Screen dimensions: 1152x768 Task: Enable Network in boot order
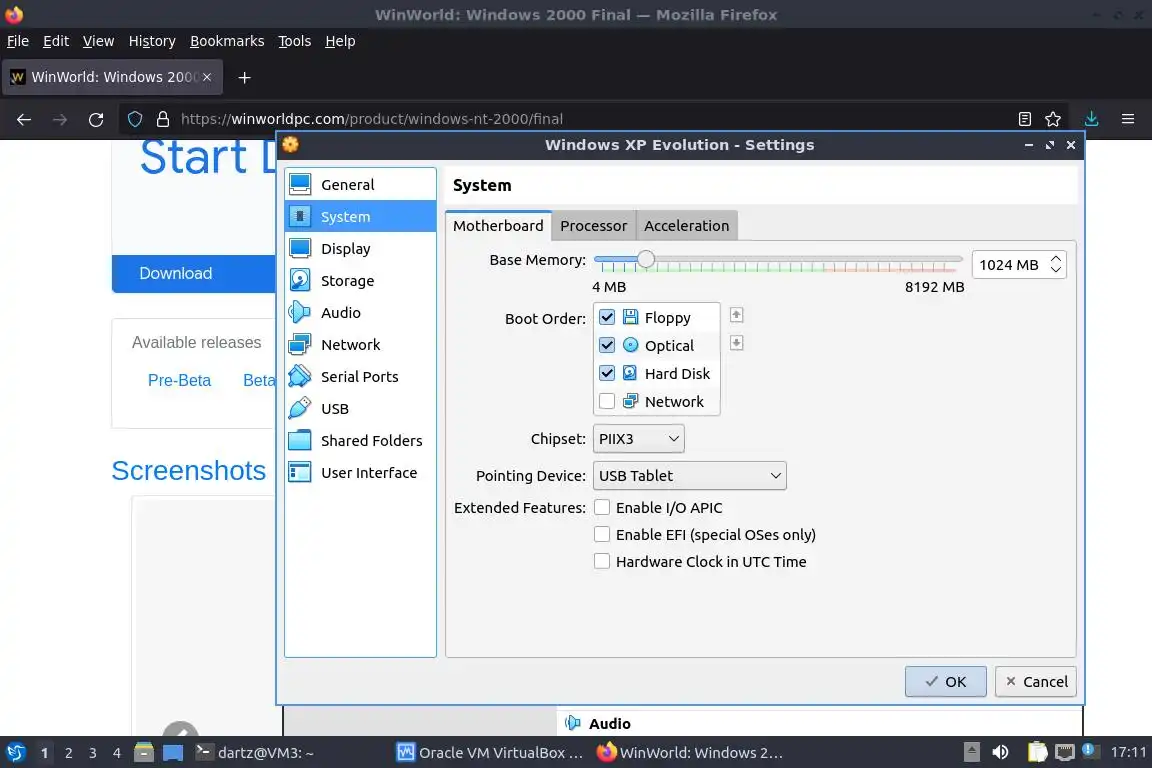(x=607, y=401)
